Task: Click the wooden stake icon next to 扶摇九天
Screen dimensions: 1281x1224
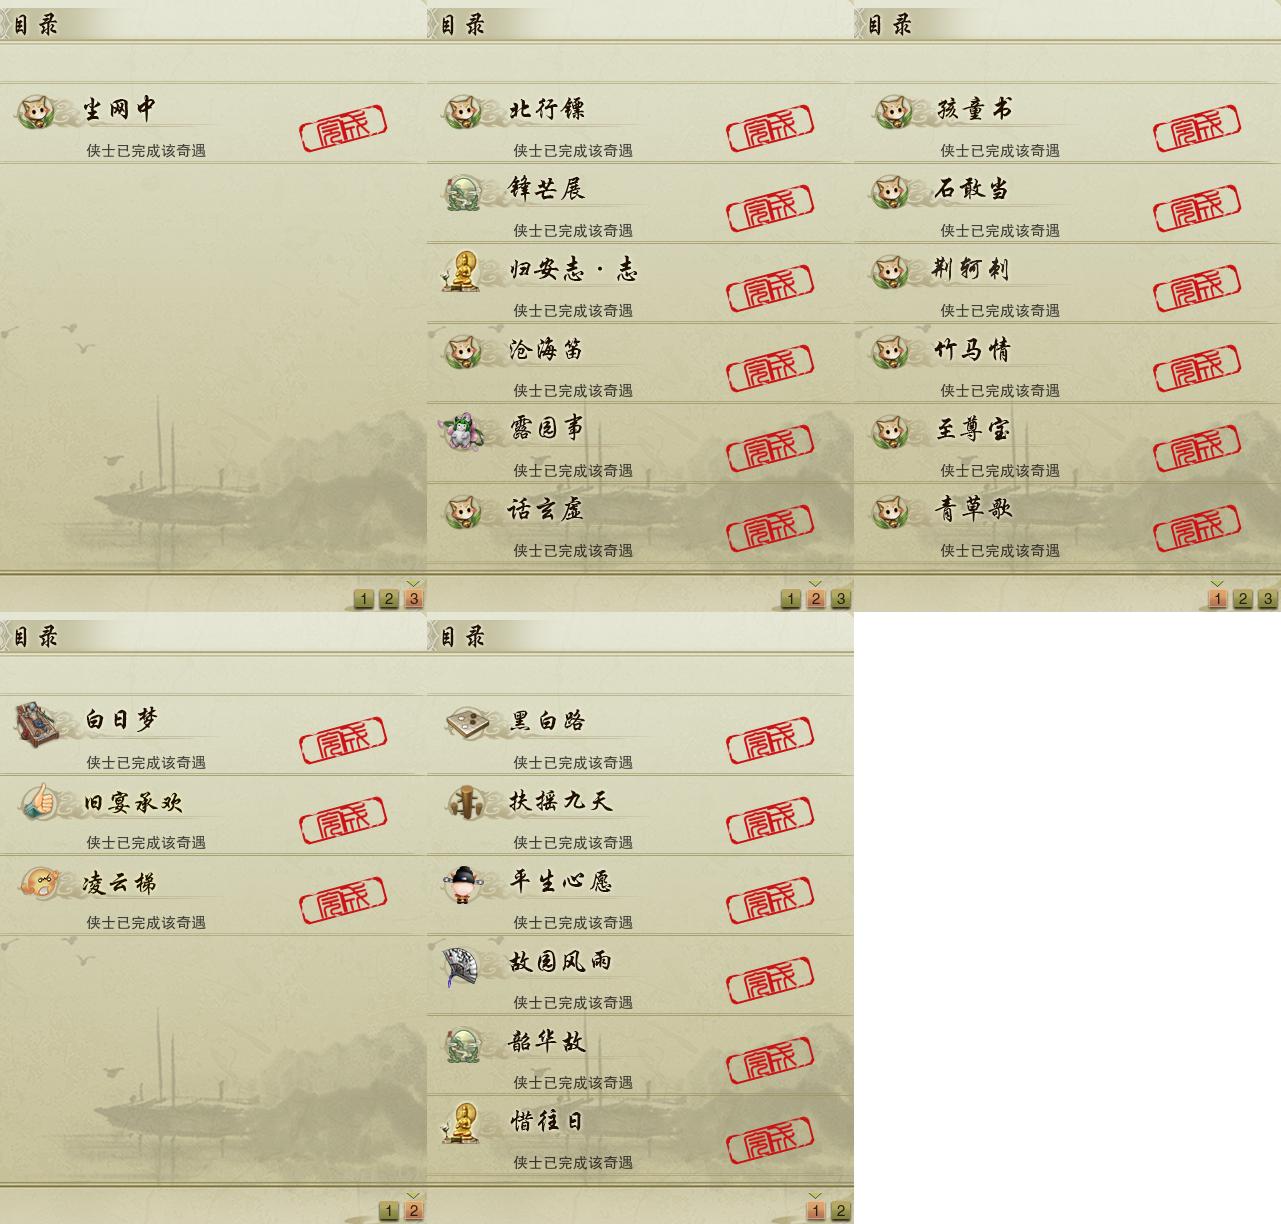Action: [x=464, y=802]
